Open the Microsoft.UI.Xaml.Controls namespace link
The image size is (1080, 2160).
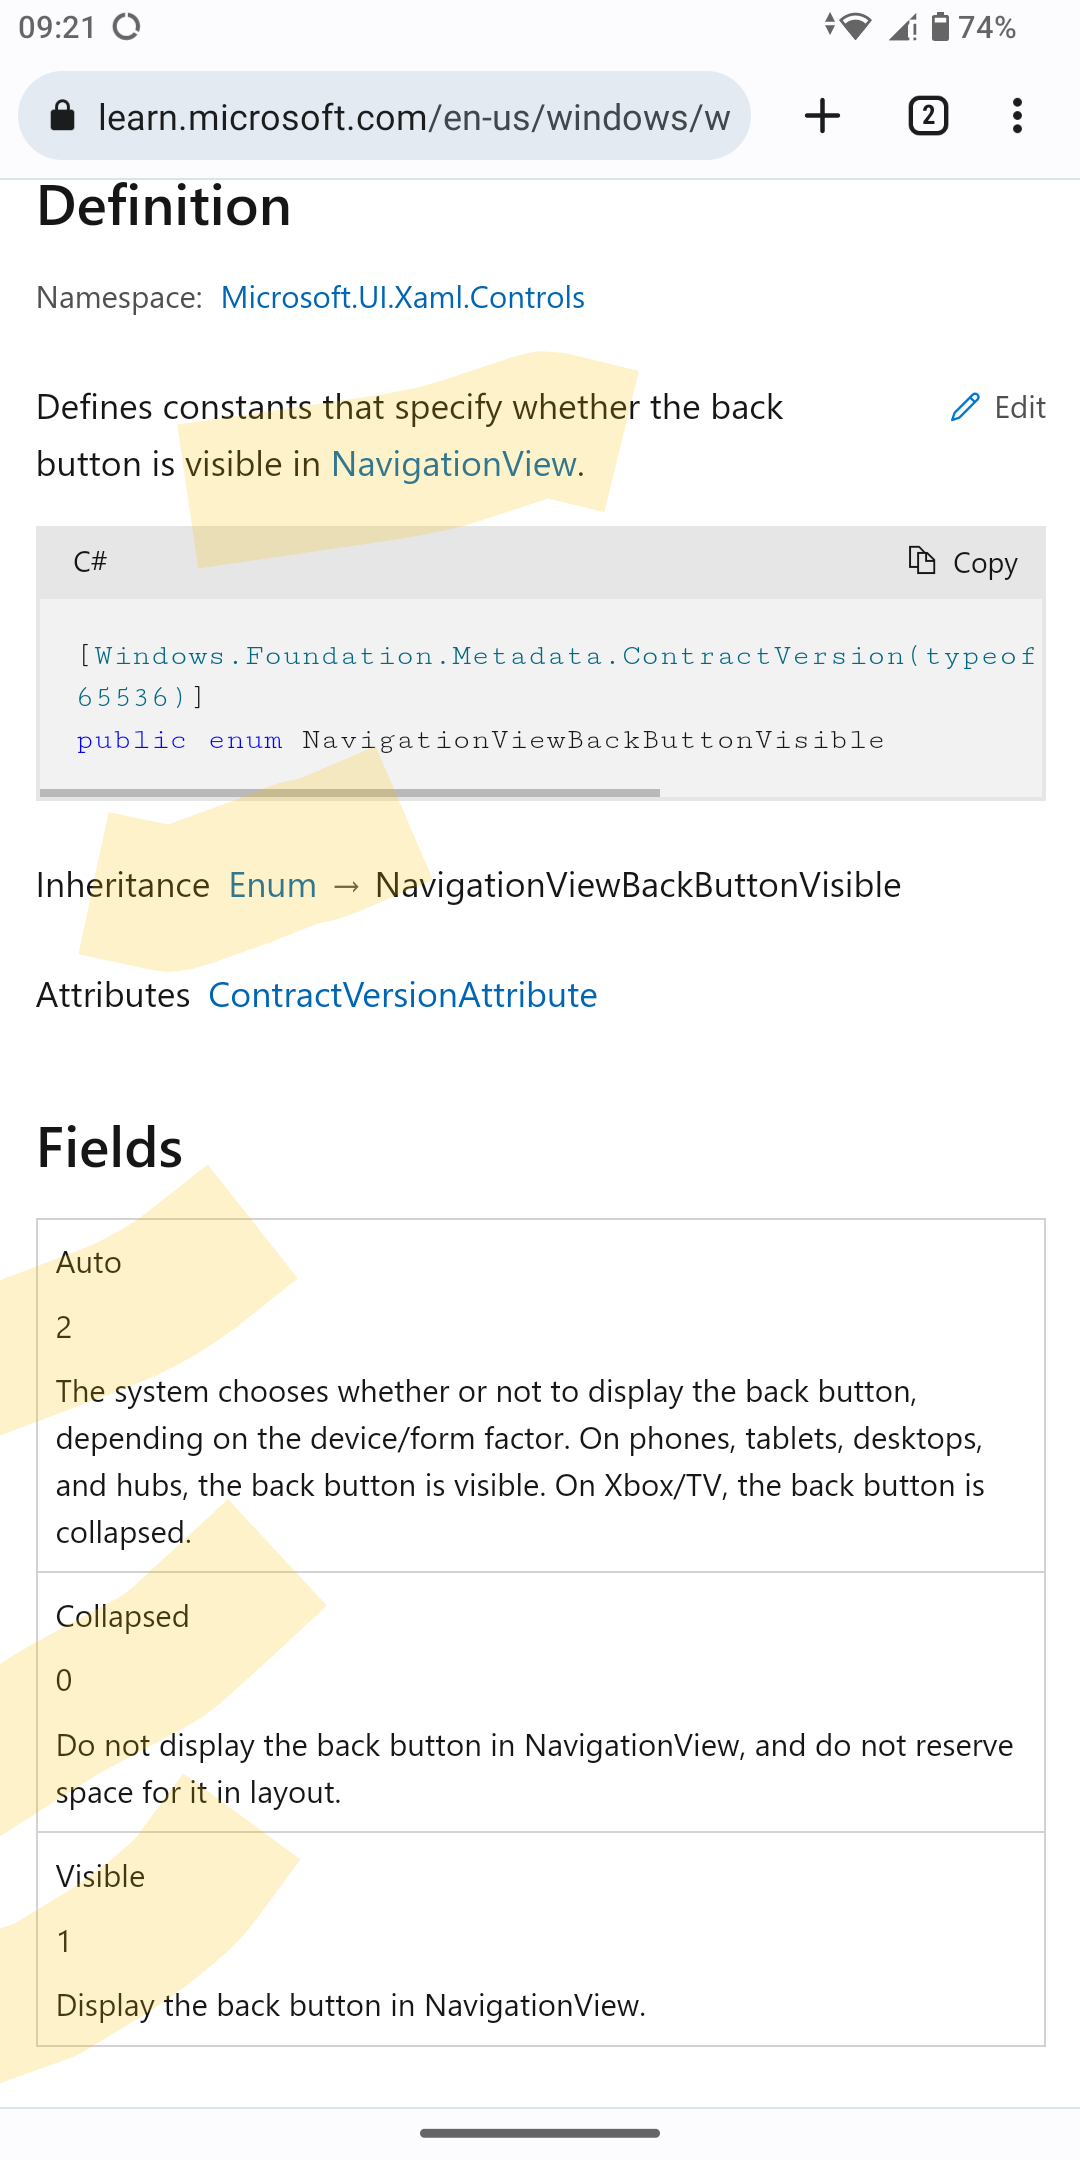coord(404,297)
